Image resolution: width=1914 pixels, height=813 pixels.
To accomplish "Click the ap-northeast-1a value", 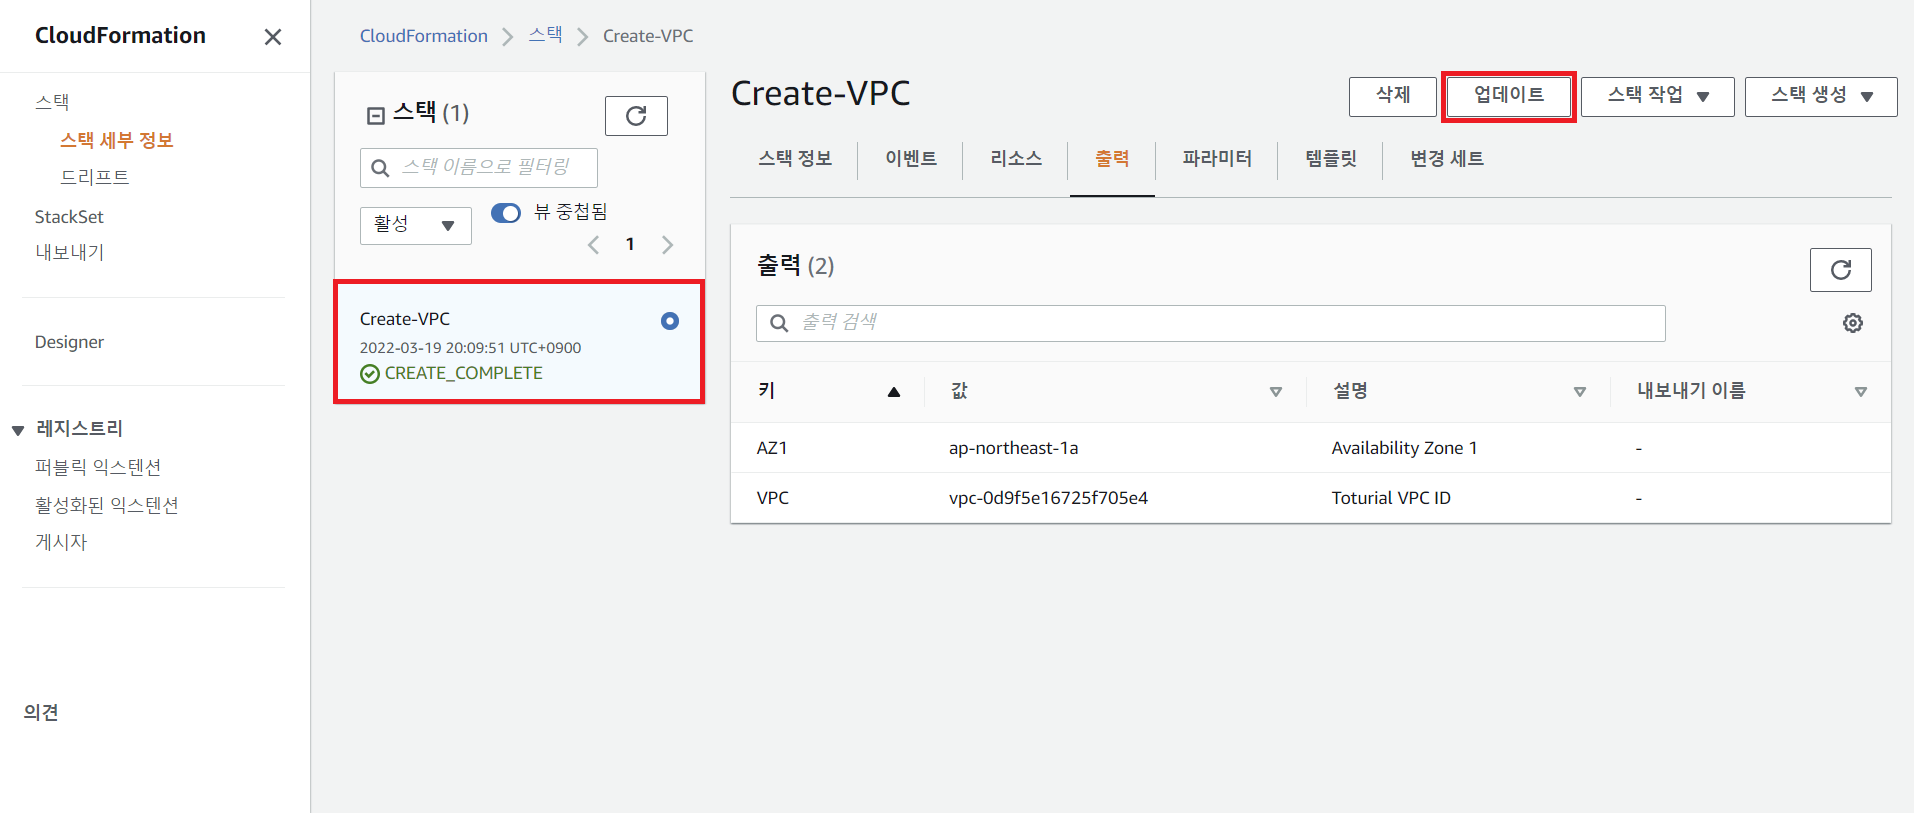I will 1014,448.
